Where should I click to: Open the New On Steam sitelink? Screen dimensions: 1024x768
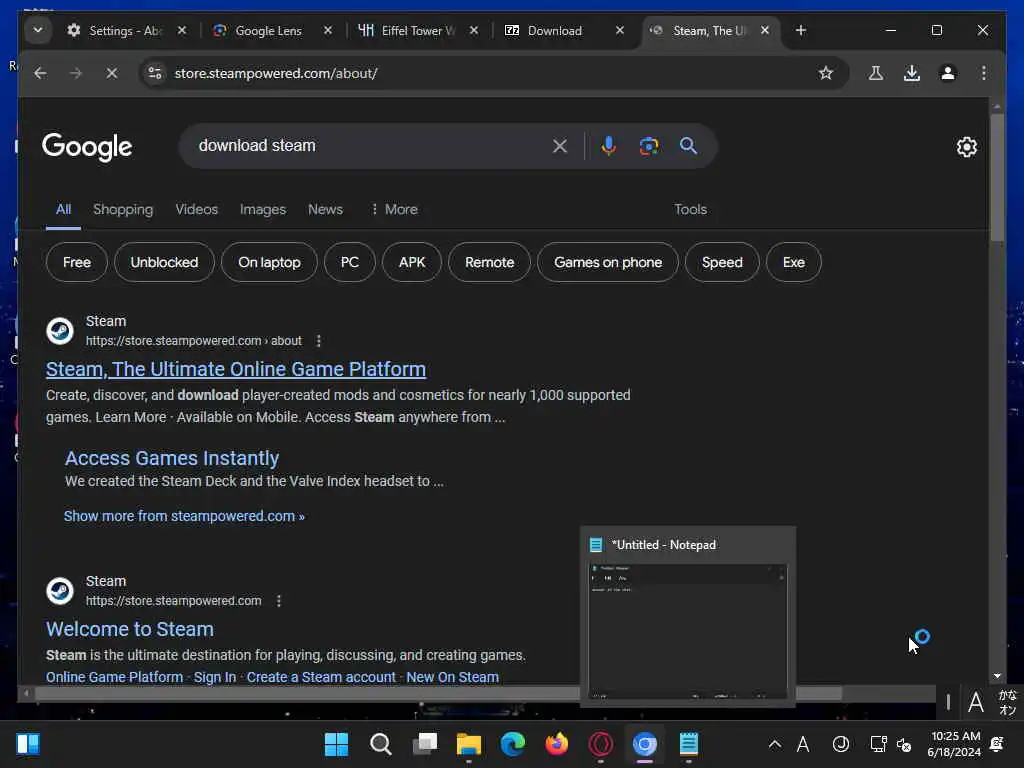point(453,677)
